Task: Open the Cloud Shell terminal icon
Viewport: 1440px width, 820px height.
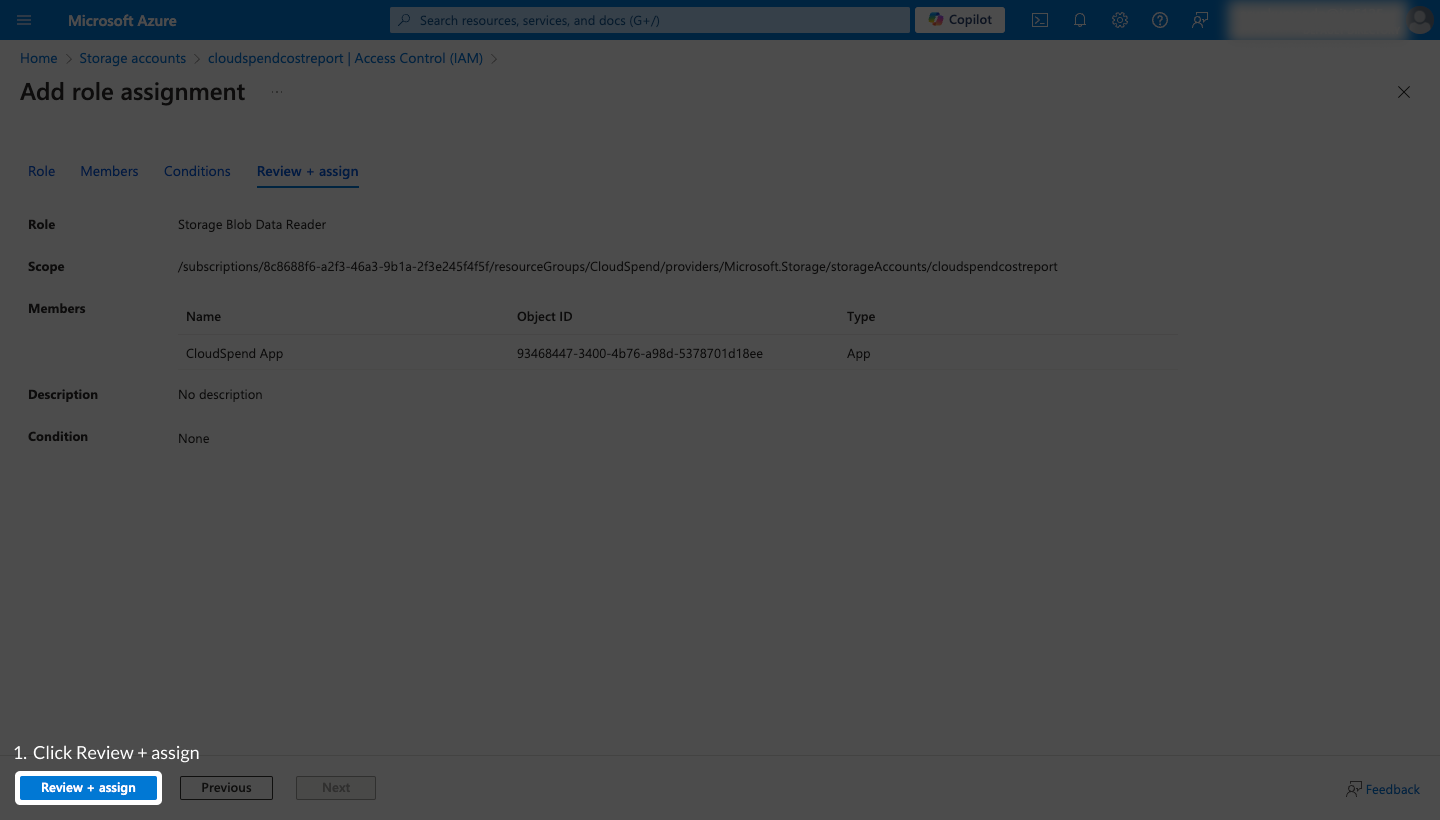Action: 1040,19
